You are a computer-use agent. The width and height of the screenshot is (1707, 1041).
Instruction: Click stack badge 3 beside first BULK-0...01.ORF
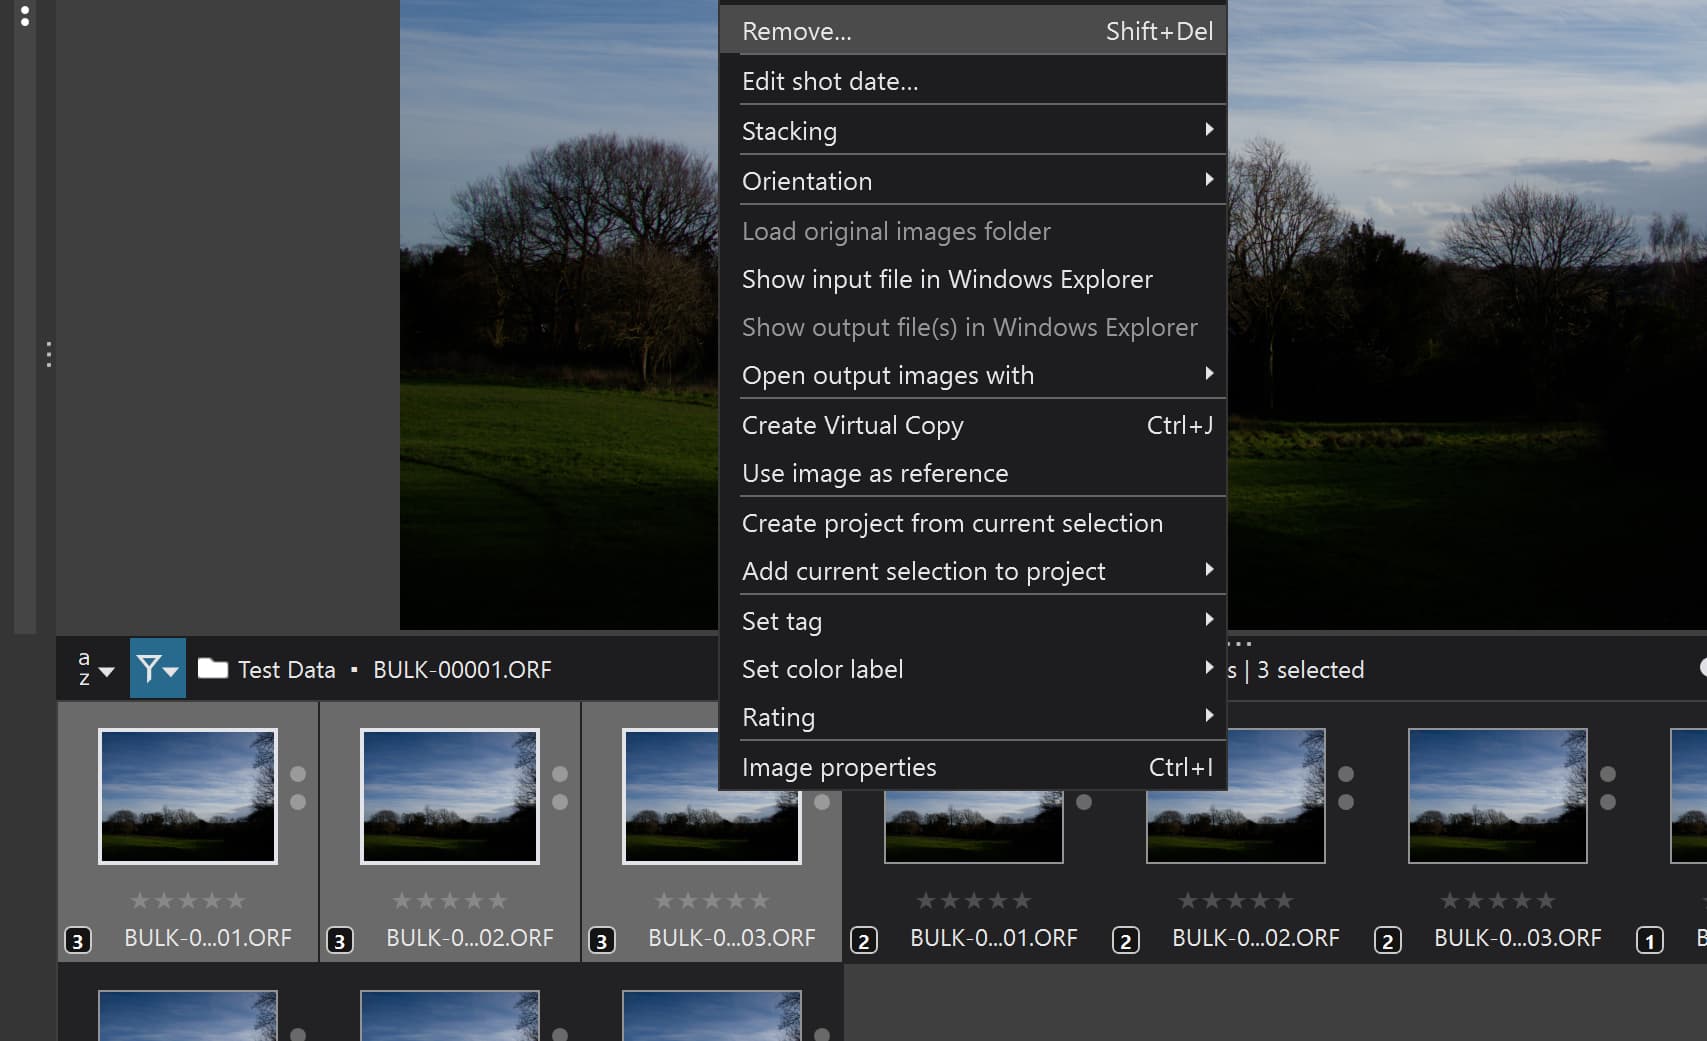(77, 940)
